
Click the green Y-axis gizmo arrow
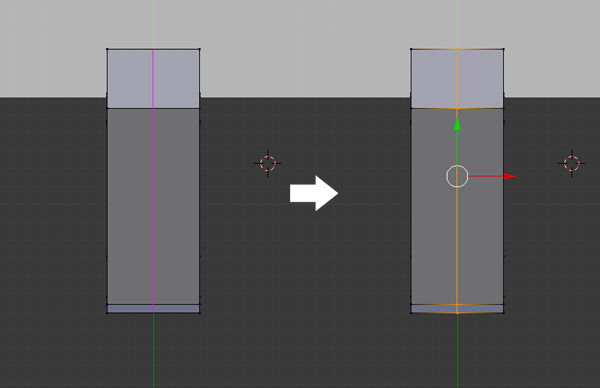point(457,124)
